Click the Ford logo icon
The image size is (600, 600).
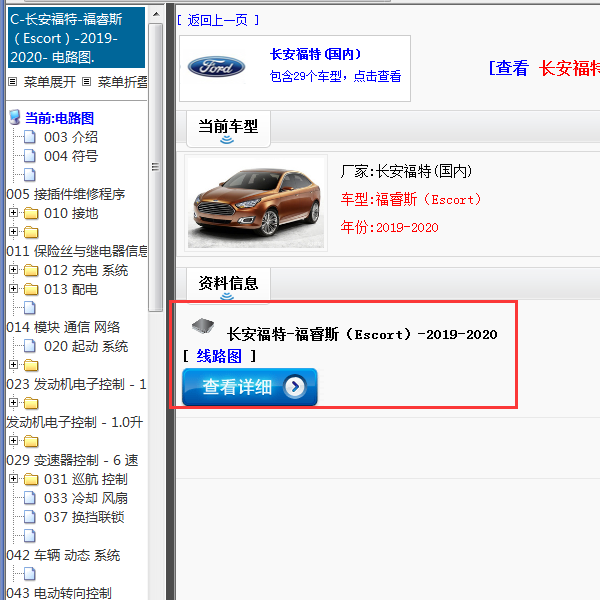tap(216, 67)
